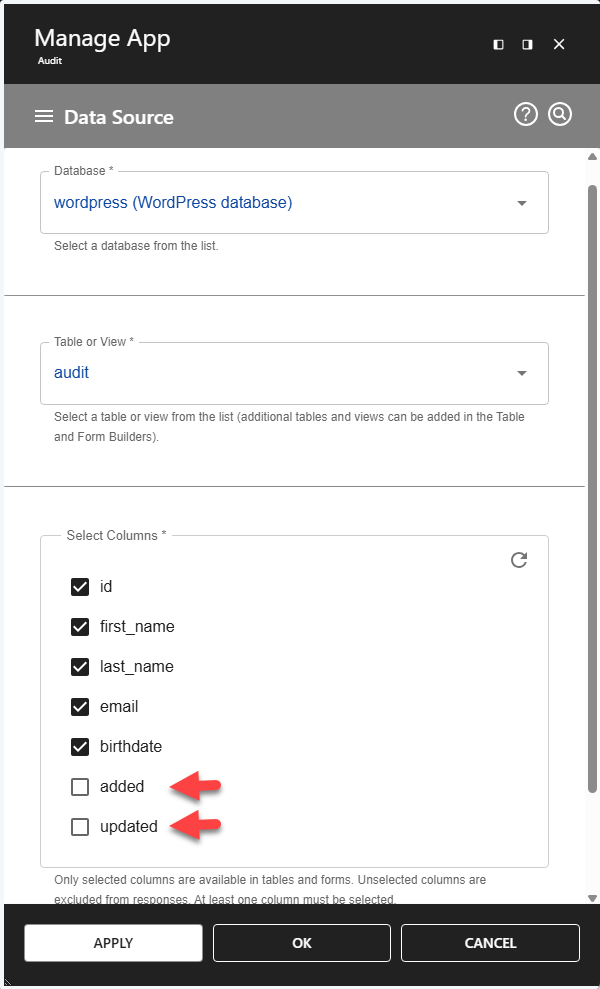Enable the updated column checkbox

click(80, 827)
